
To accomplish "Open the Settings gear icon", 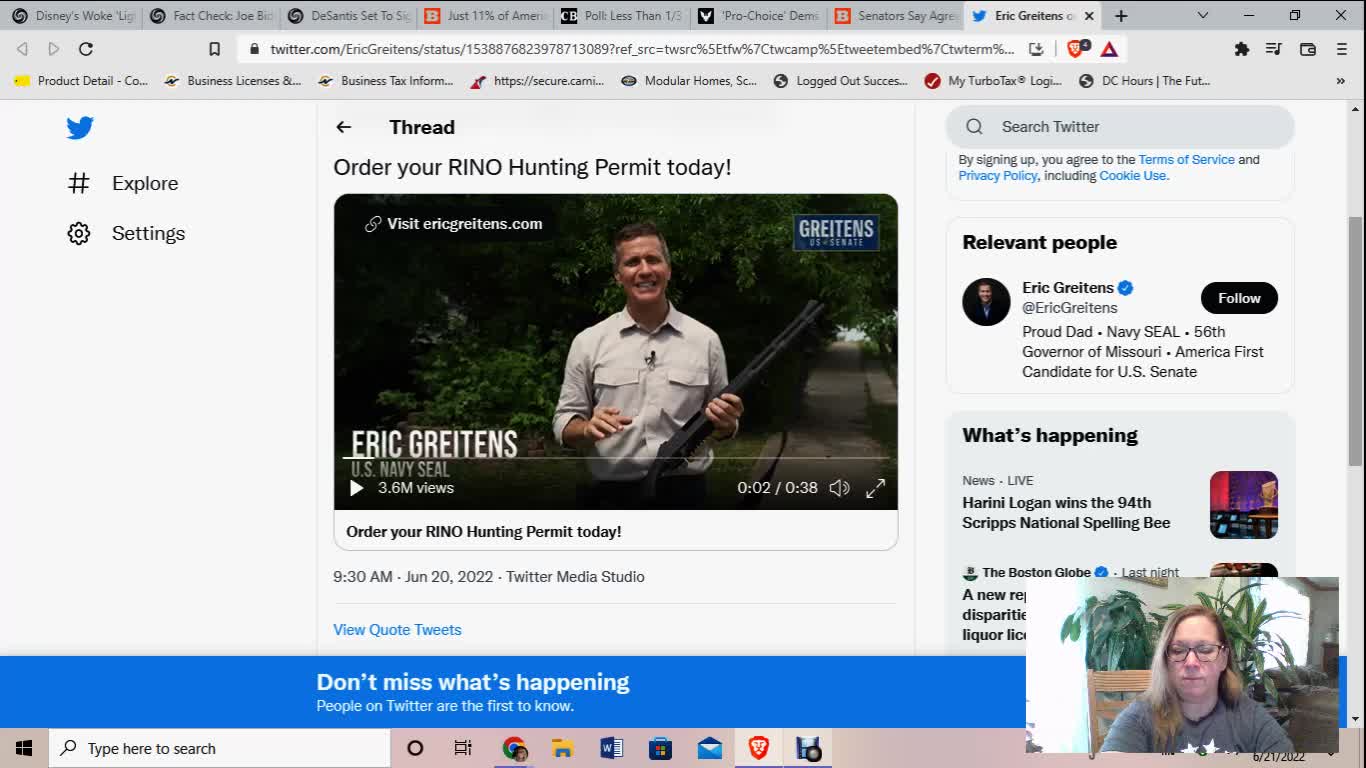I will point(78,233).
